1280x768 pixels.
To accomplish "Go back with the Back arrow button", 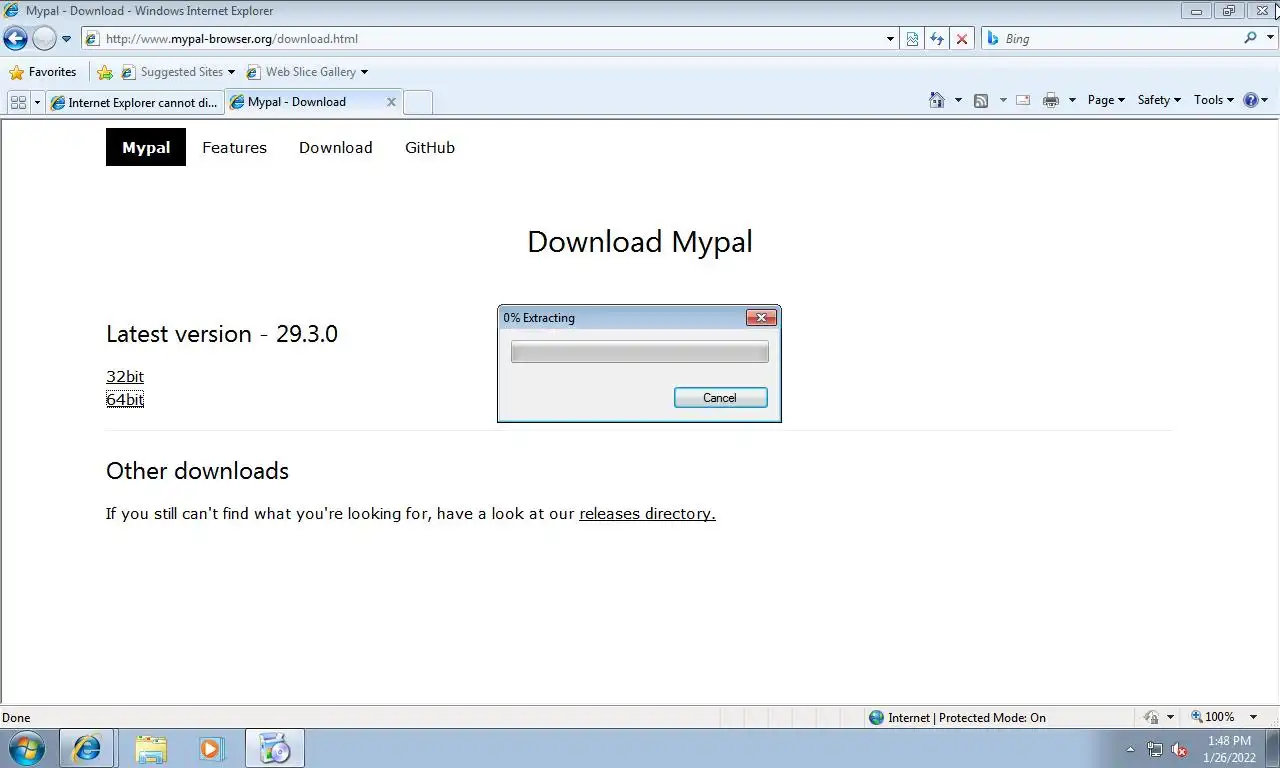I will [15, 39].
